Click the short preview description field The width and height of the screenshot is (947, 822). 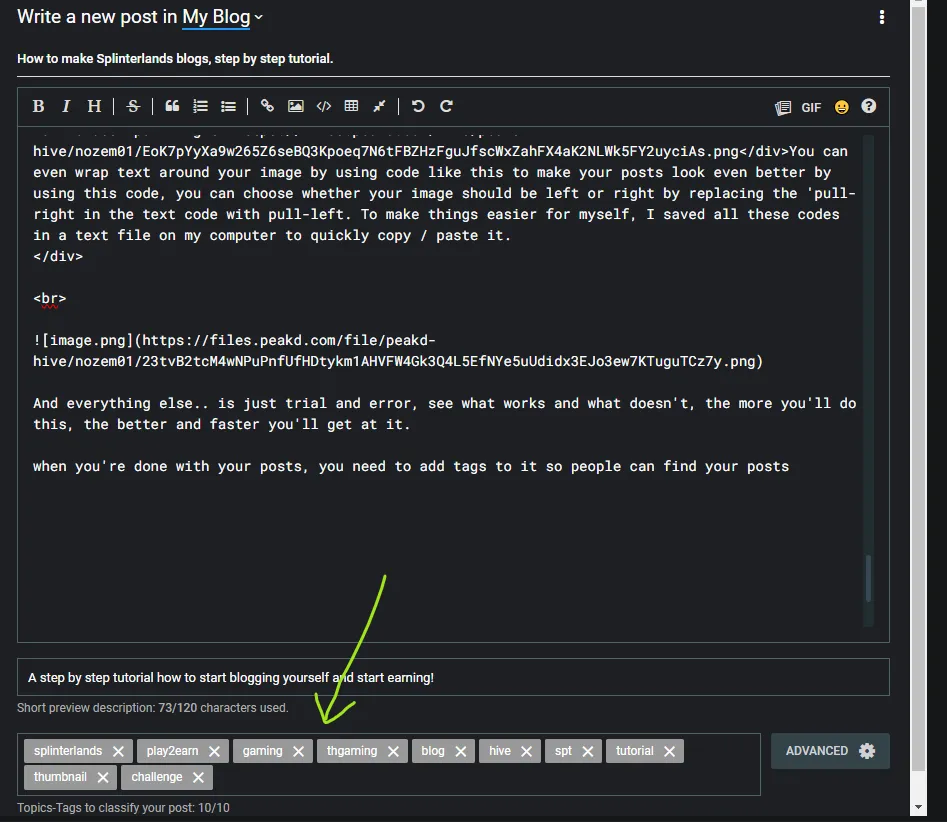453,677
